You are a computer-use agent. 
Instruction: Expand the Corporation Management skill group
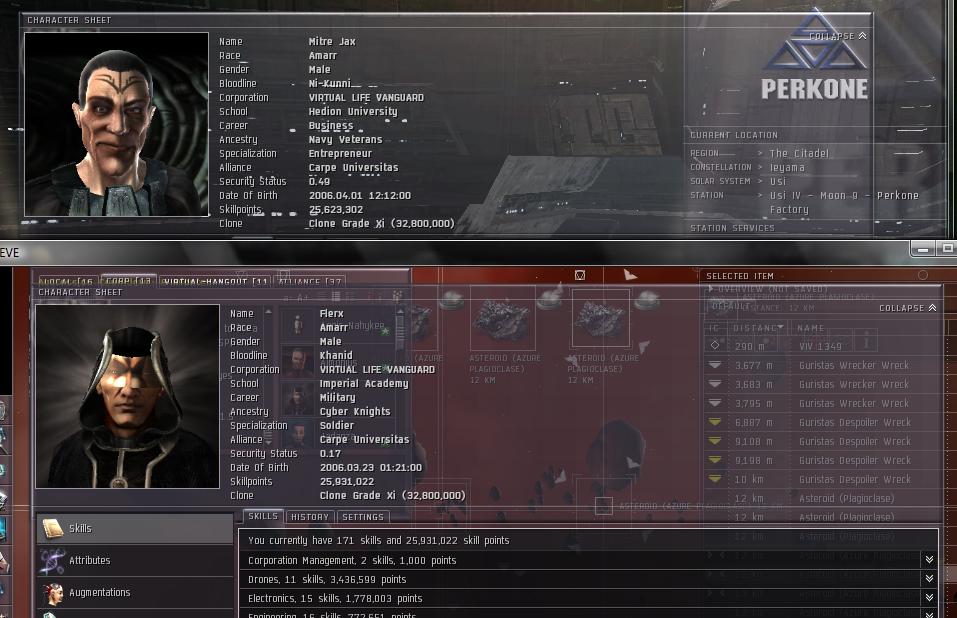pyautogui.click(x=929, y=559)
